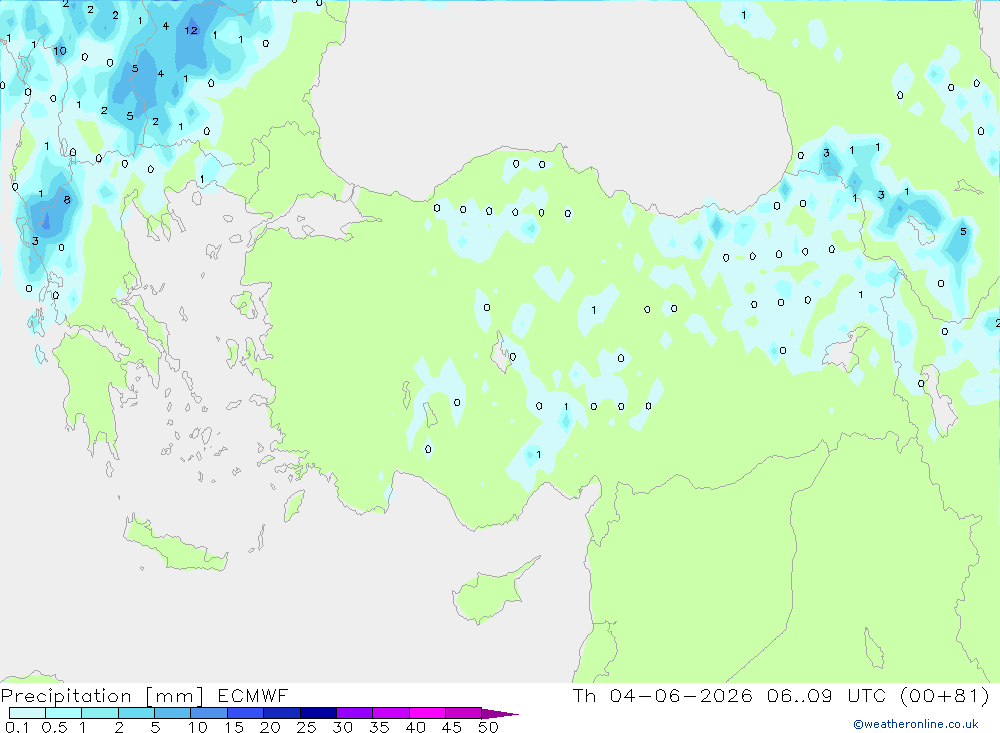Select the 5–10 mm legend color swatch
Viewport: 1000px width, 733px height.
point(172,713)
